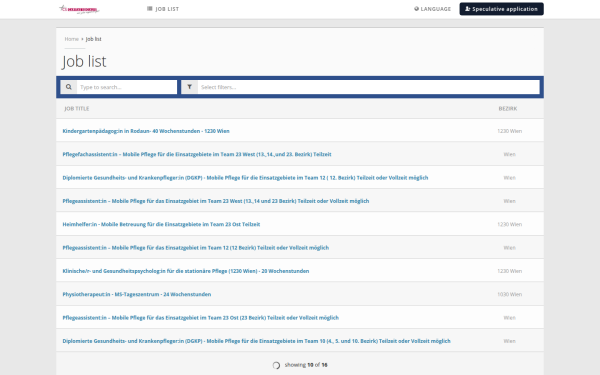Click 1030 Wien in Physiotherapeut:in row

point(509,294)
